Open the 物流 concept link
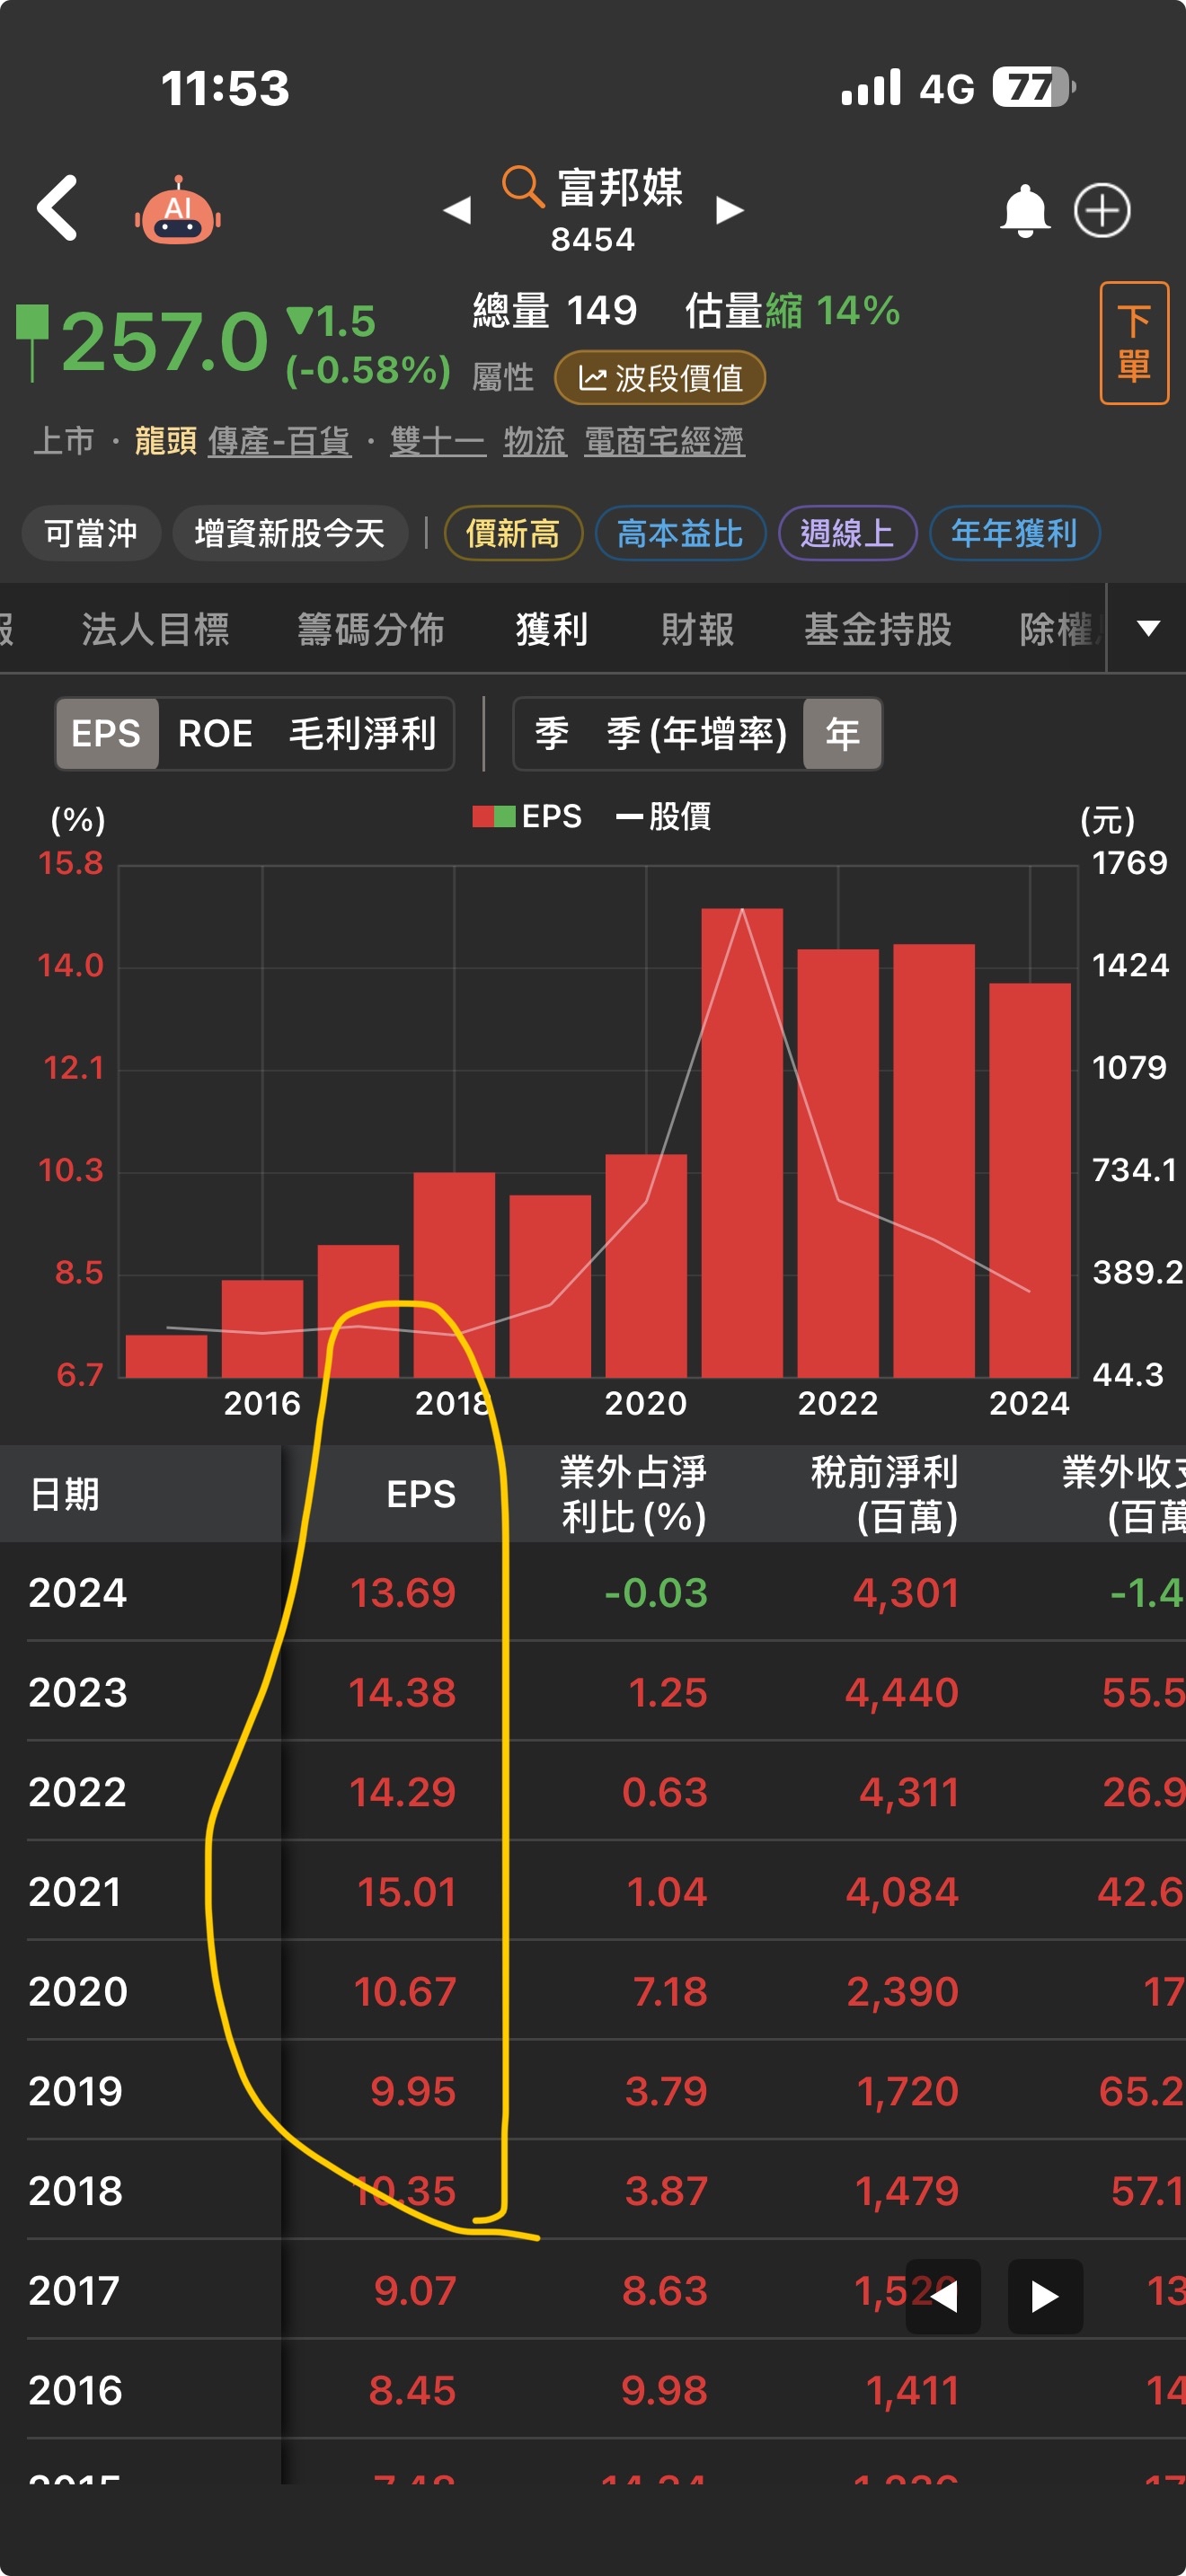1186x2576 pixels. tap(534, 441)
